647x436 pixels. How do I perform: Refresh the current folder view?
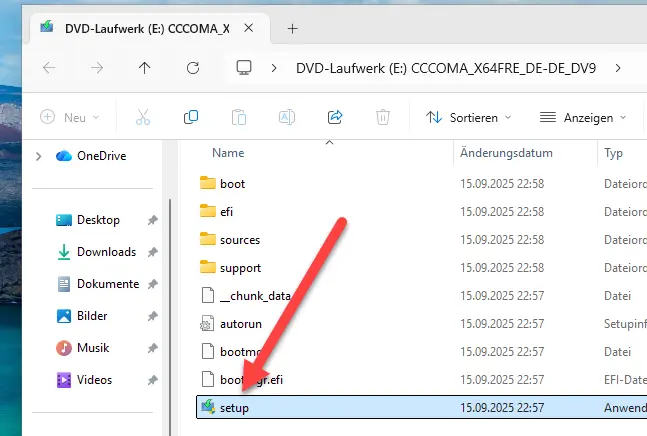tap(193, 68)
